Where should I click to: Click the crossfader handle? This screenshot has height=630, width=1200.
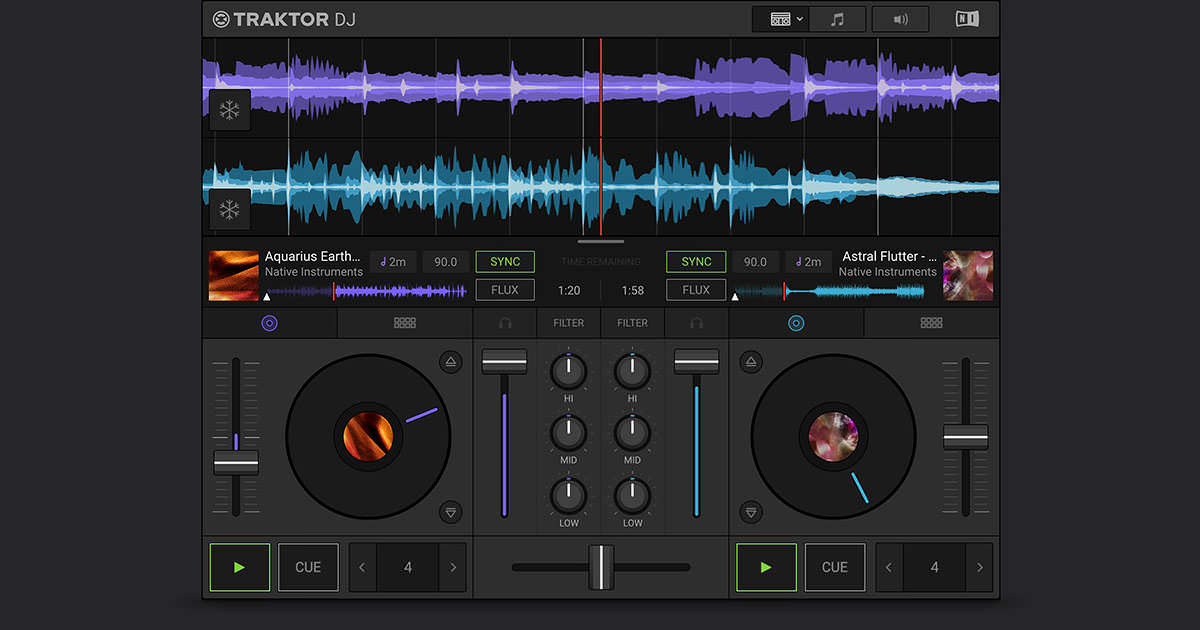click(x=601, y=567)
